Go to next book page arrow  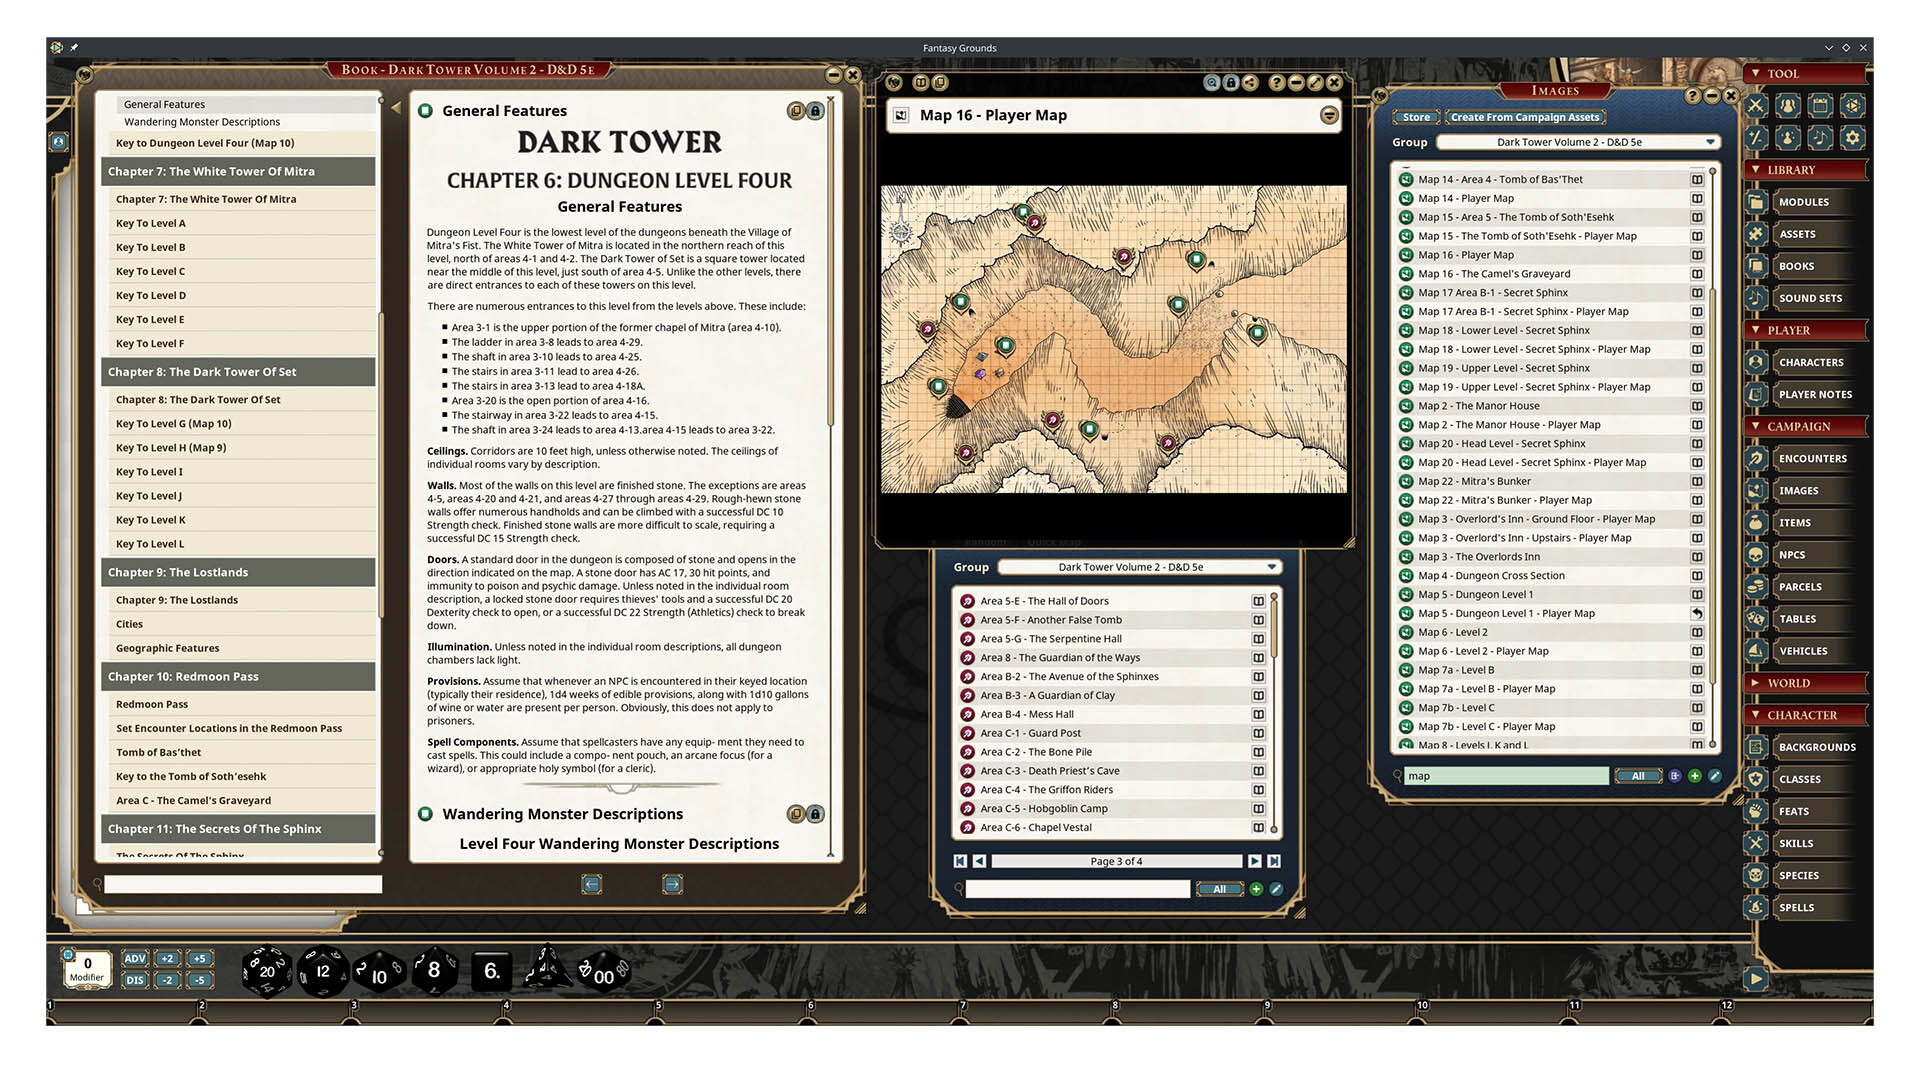coord(672,884)
